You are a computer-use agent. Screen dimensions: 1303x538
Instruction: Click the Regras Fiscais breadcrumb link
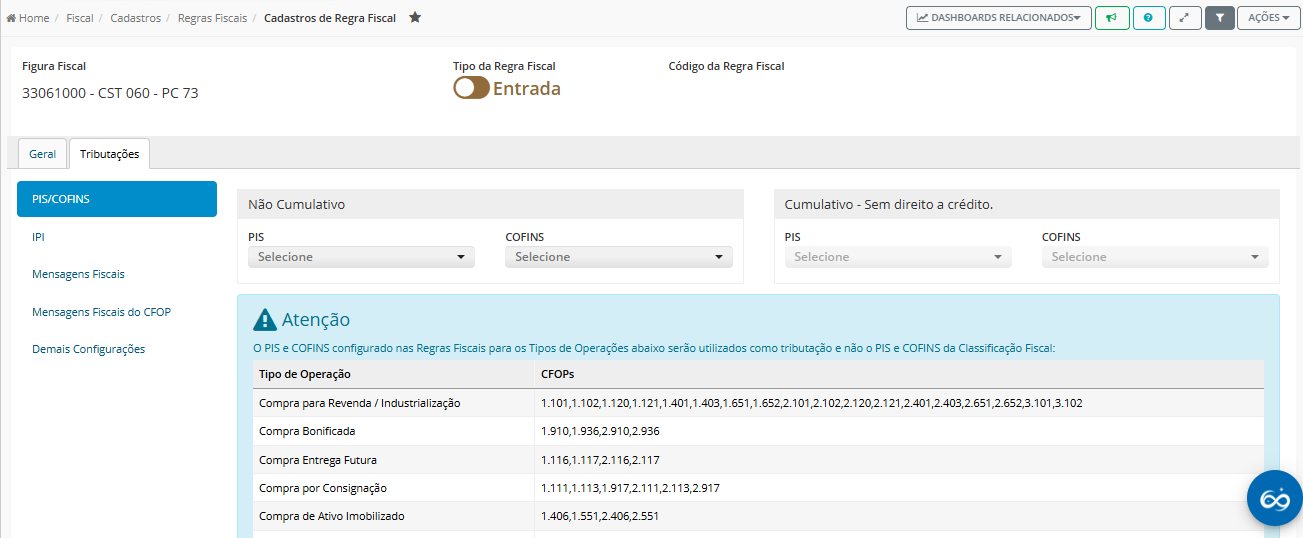(212, 18)
